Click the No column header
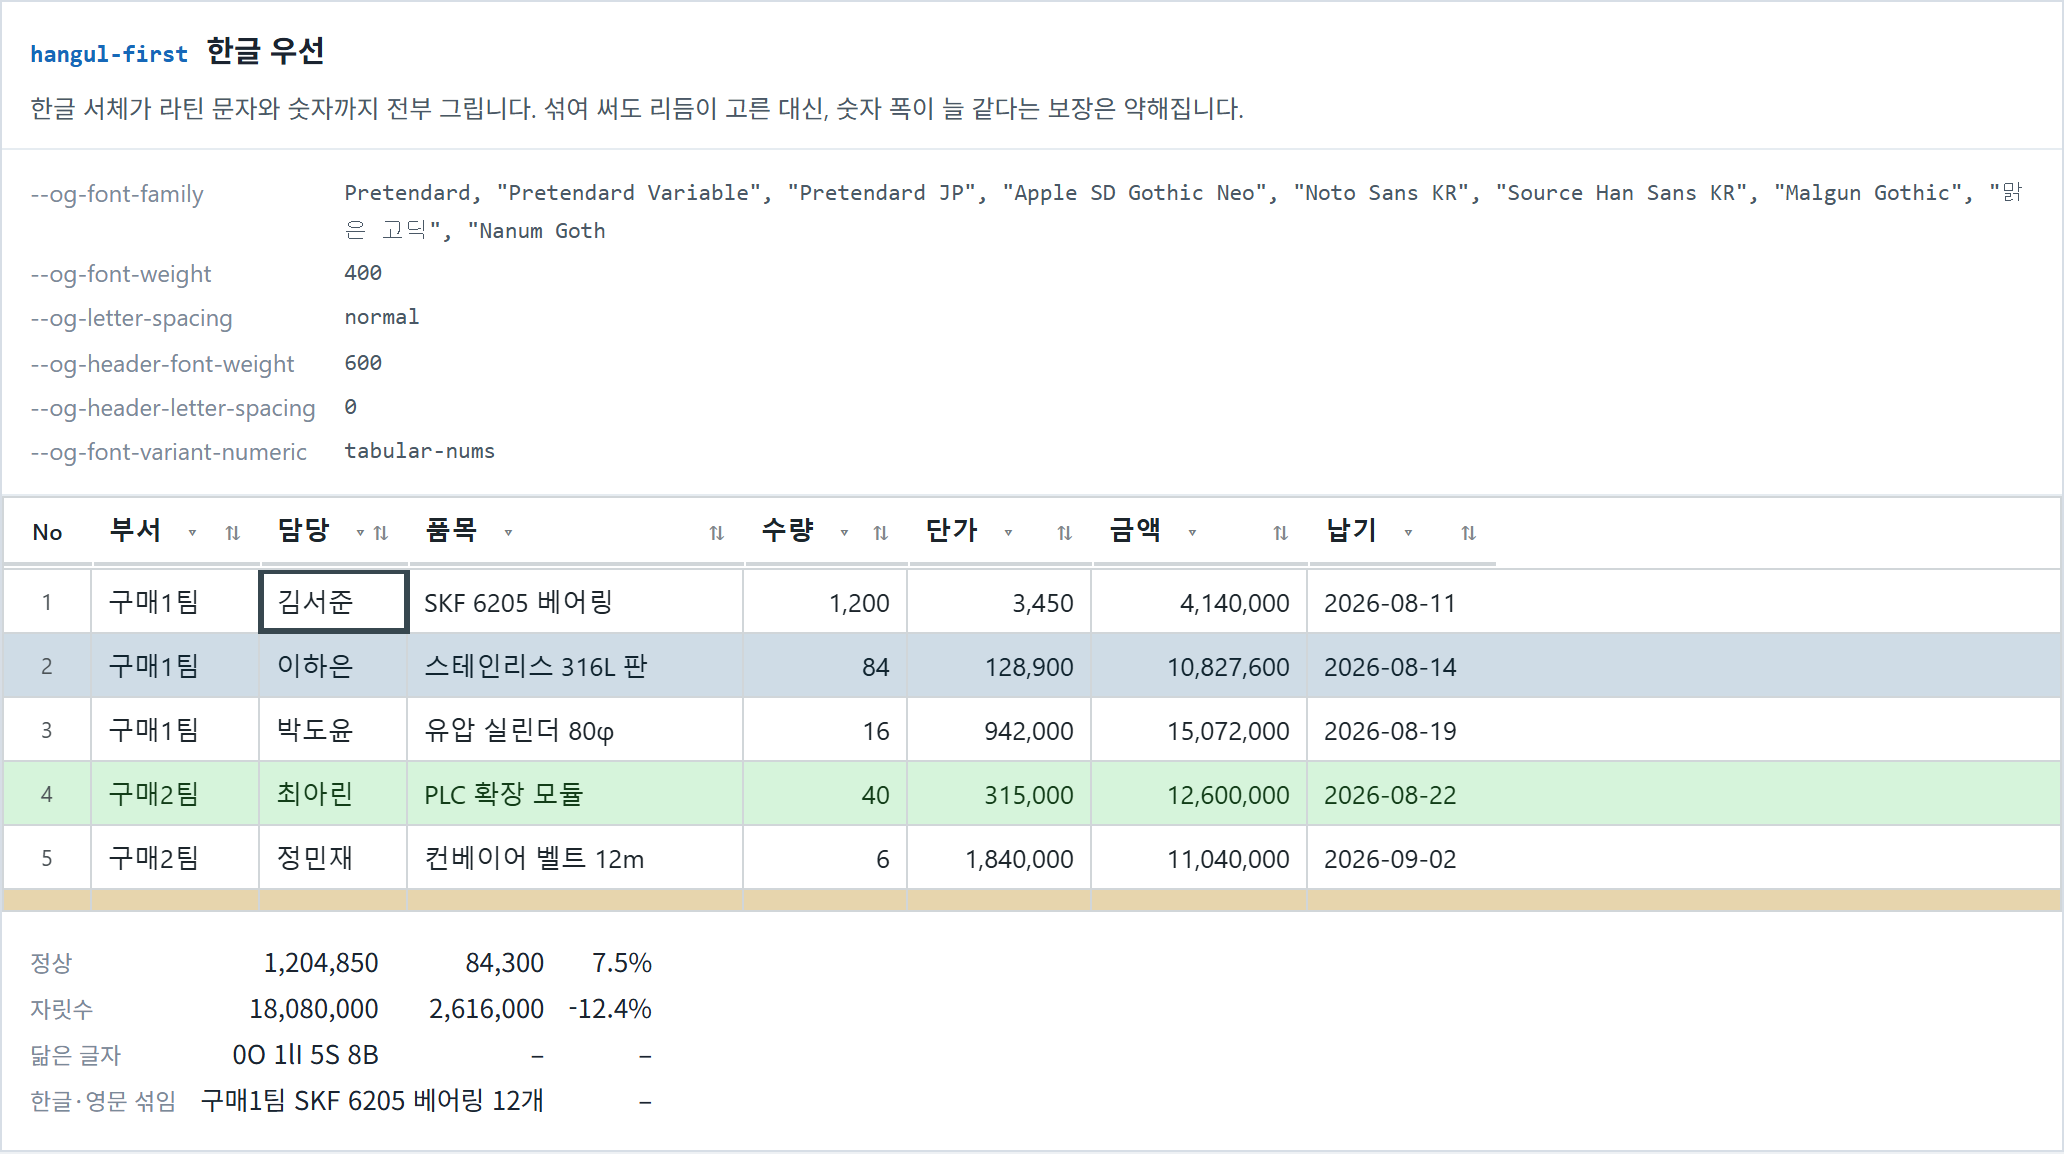Screen dimensions: 2064x1154 (x=47, y=532)
